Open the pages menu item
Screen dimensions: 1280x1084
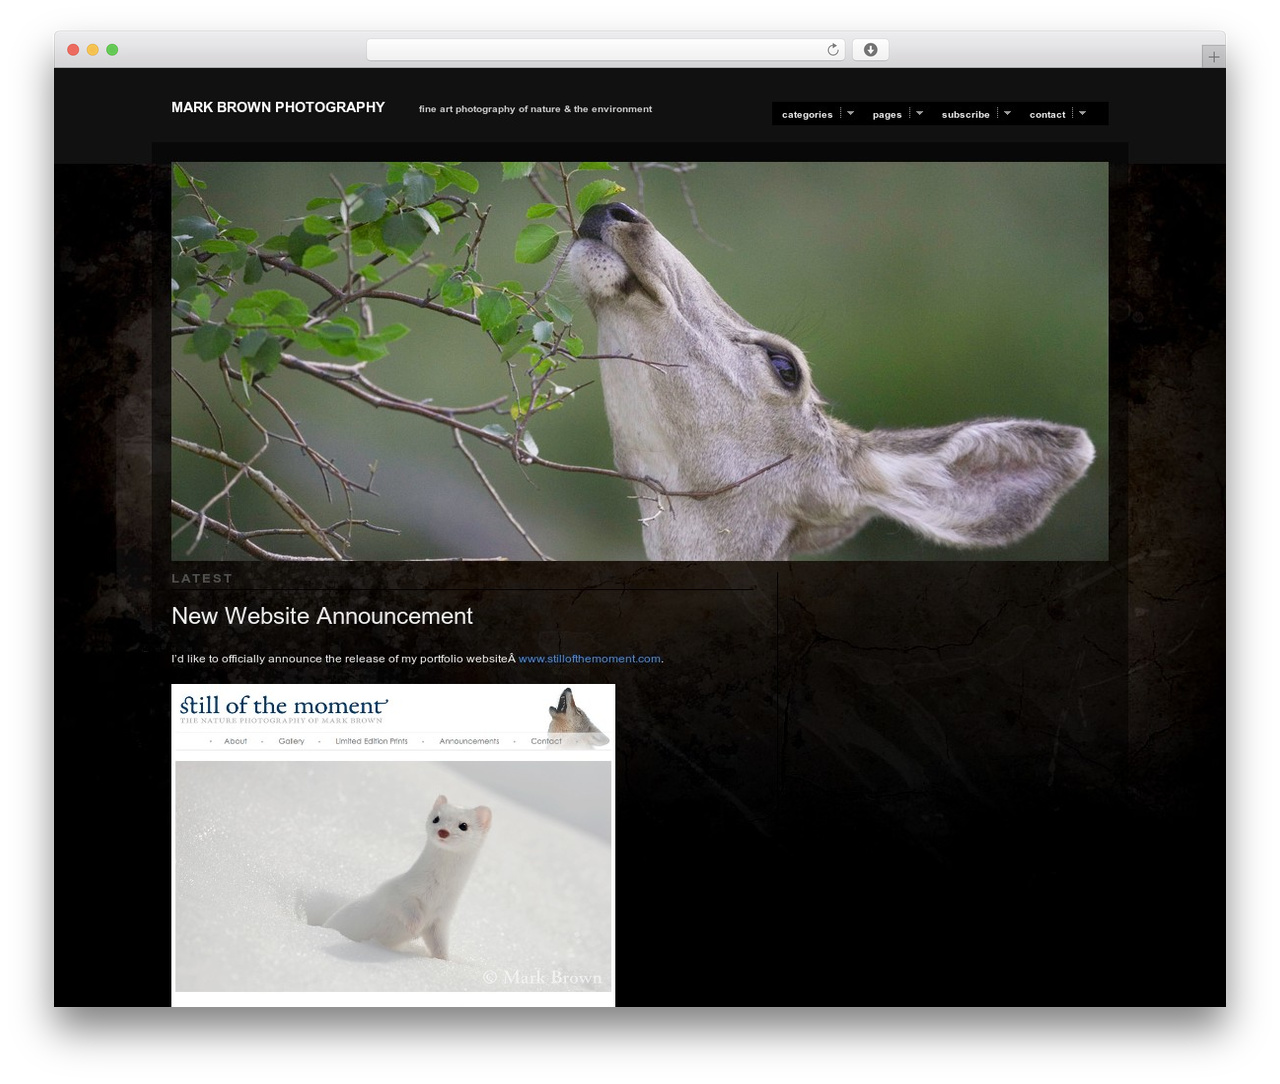coord(887,115)
